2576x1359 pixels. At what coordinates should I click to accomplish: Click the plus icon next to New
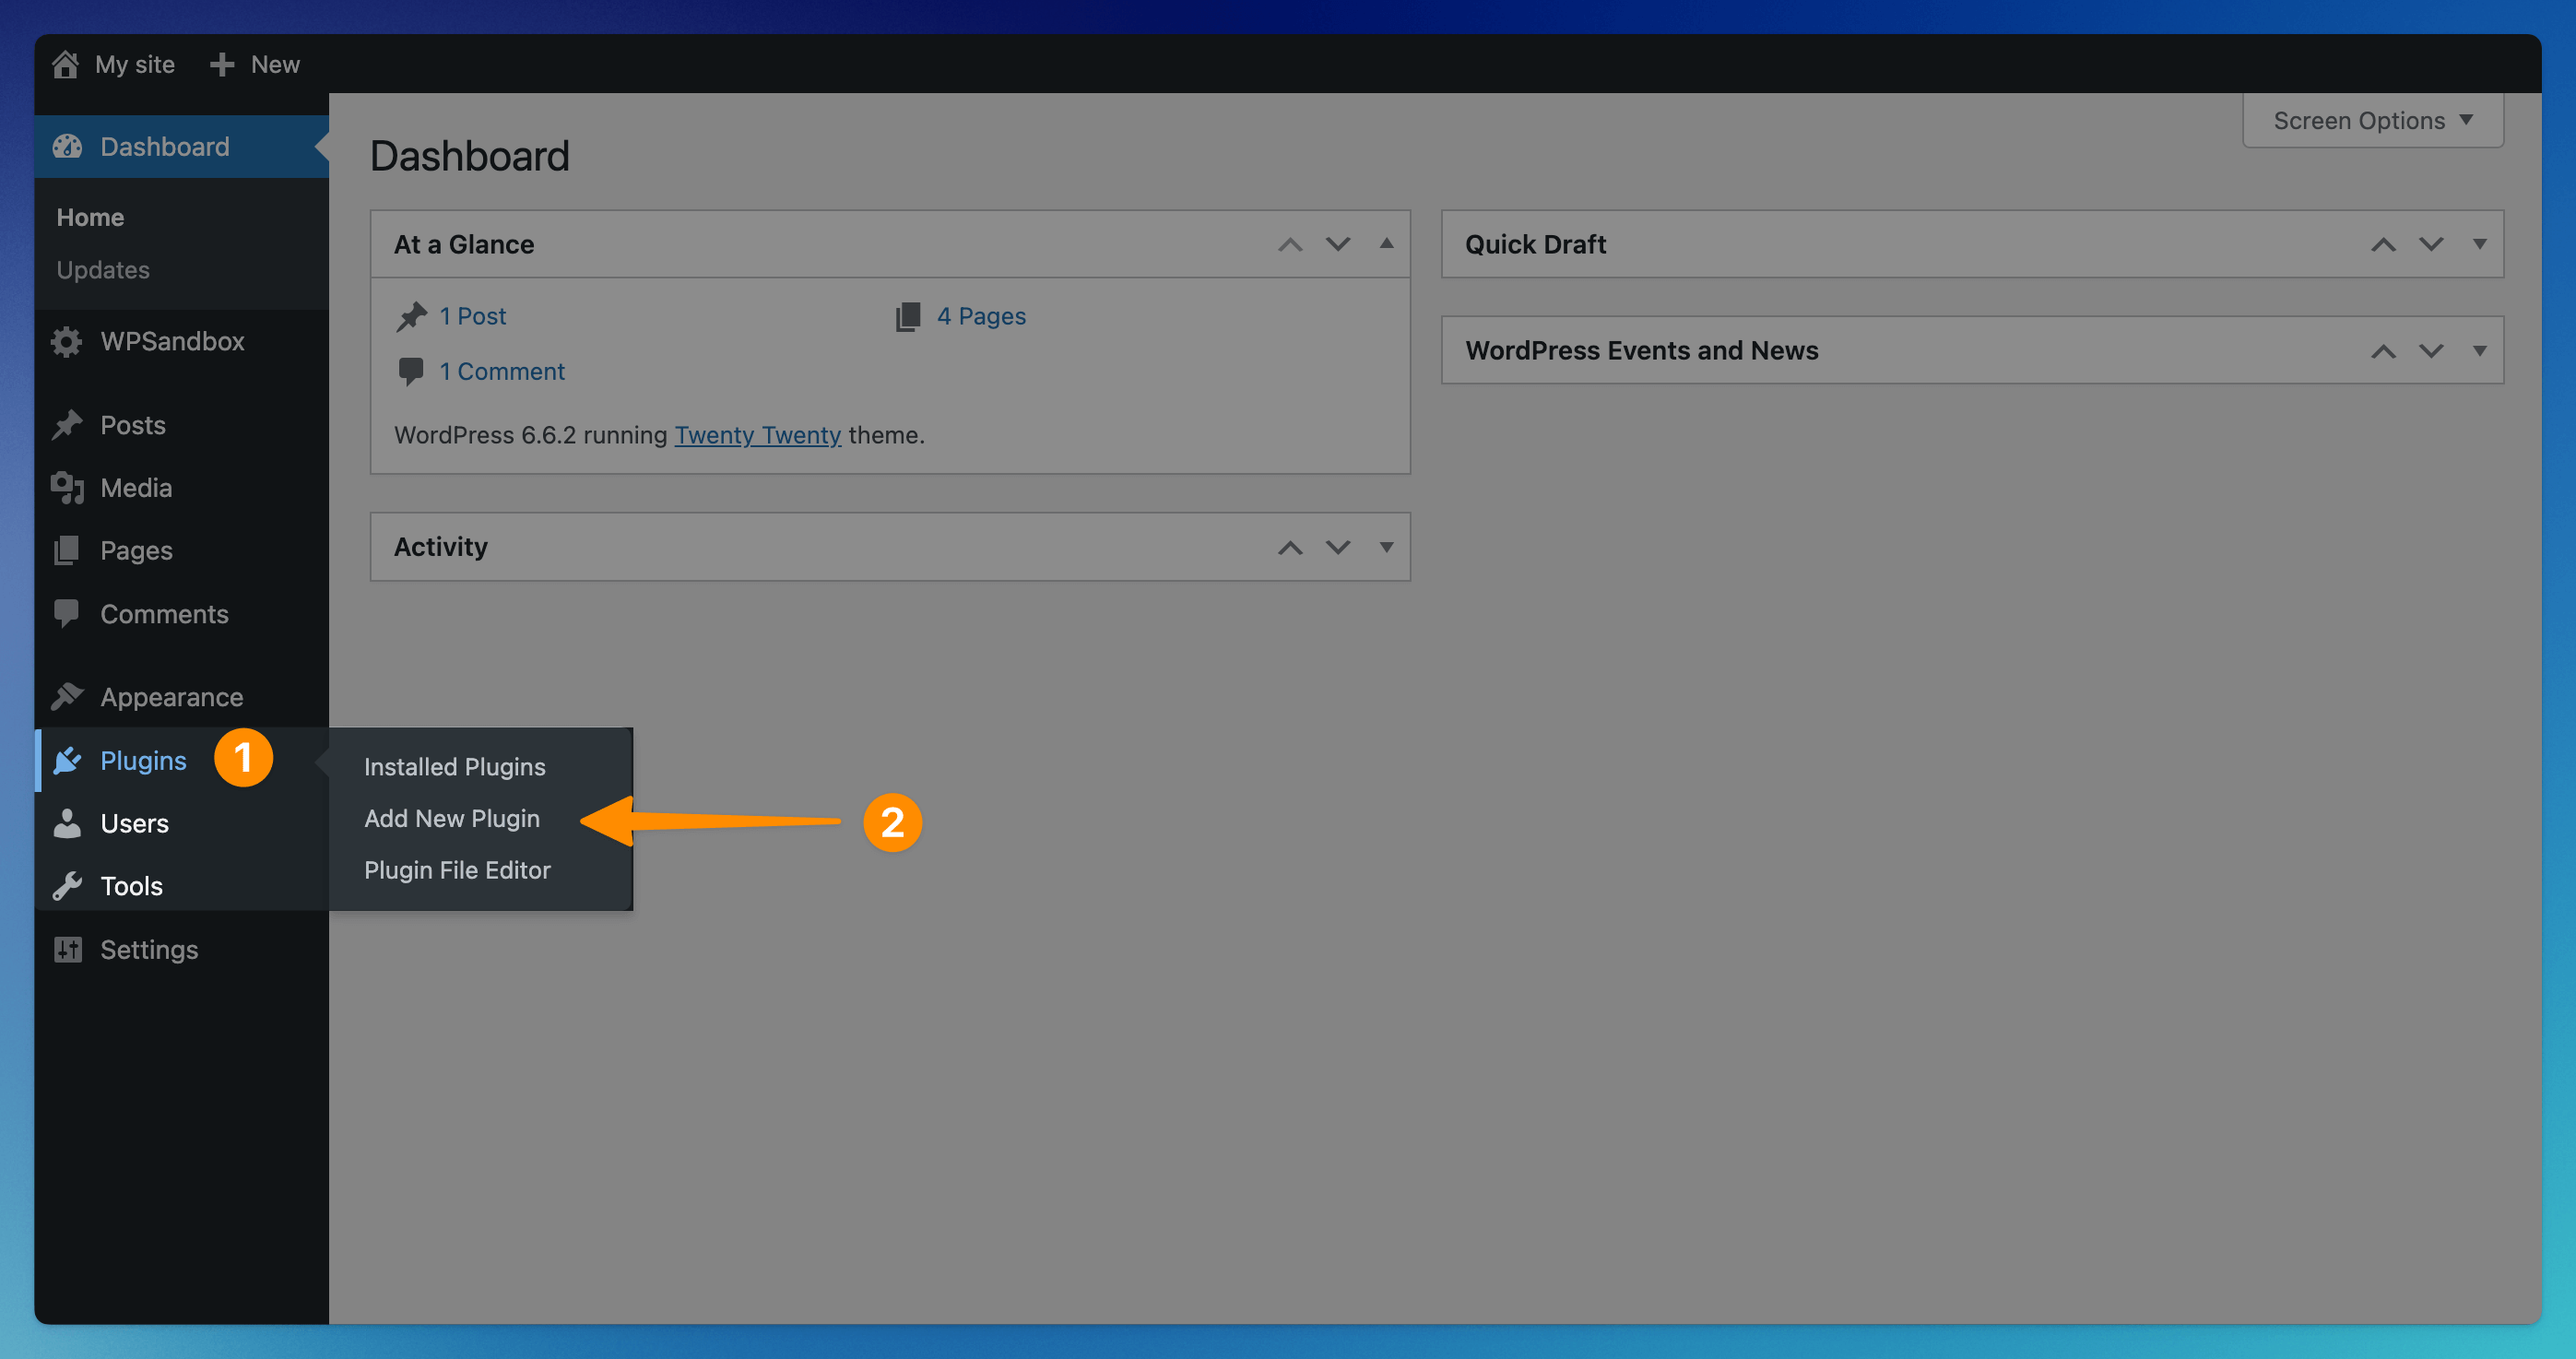pos(222,64)
